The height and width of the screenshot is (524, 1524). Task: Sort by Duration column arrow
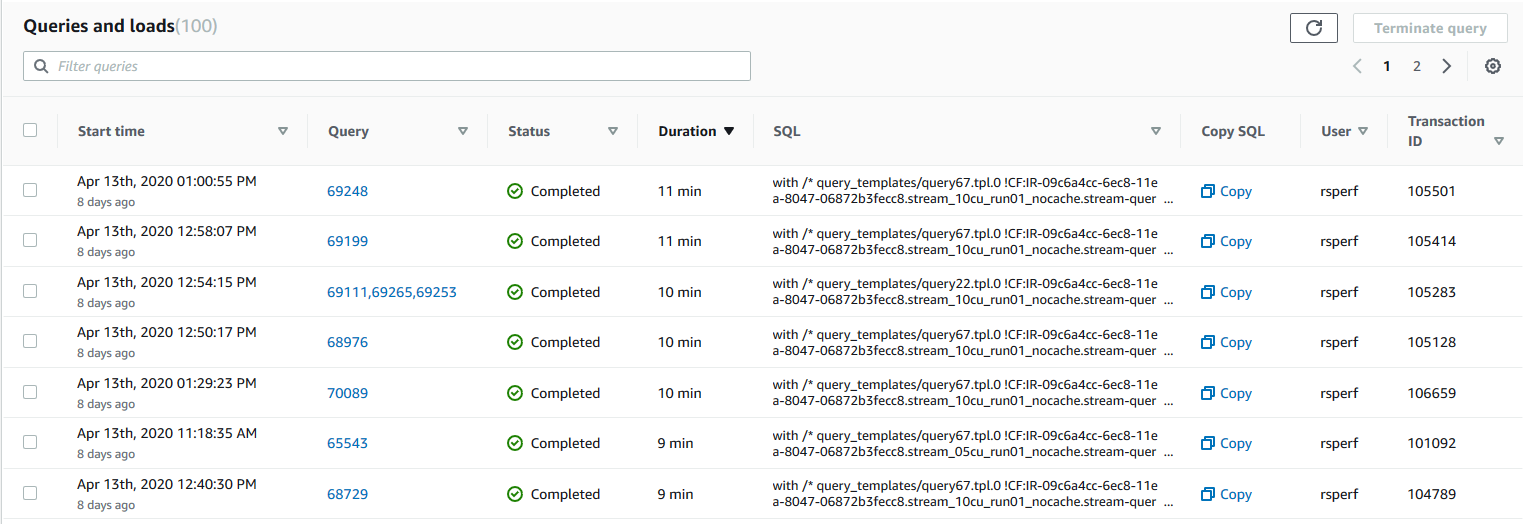pyautogui.click(x=729, y=131)
